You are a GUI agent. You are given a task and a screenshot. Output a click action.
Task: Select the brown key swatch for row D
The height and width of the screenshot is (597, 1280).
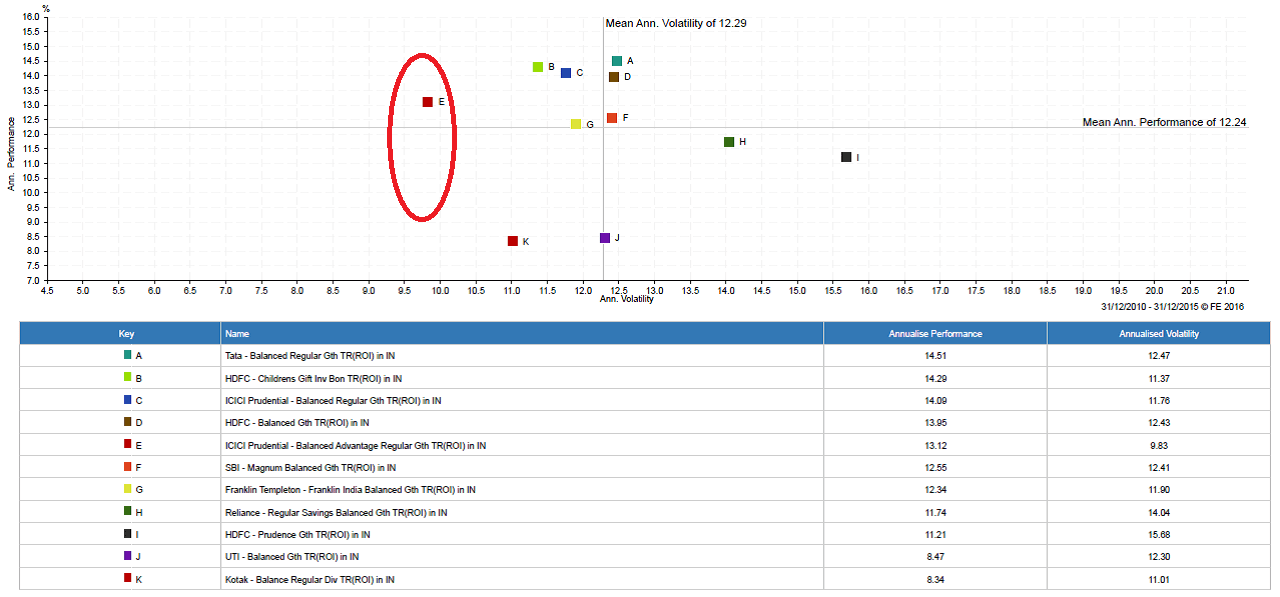(127, 422)
